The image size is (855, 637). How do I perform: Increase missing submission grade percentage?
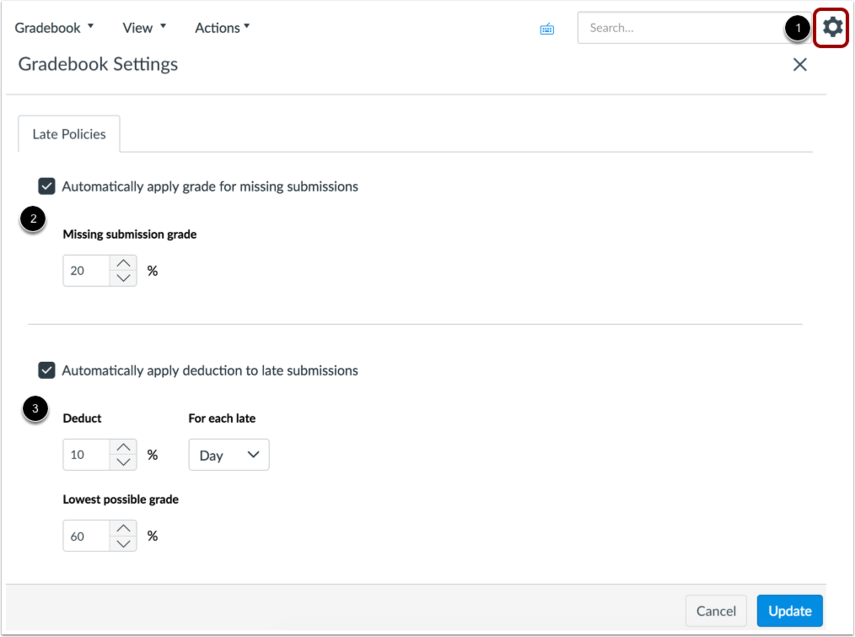[124, 263]
